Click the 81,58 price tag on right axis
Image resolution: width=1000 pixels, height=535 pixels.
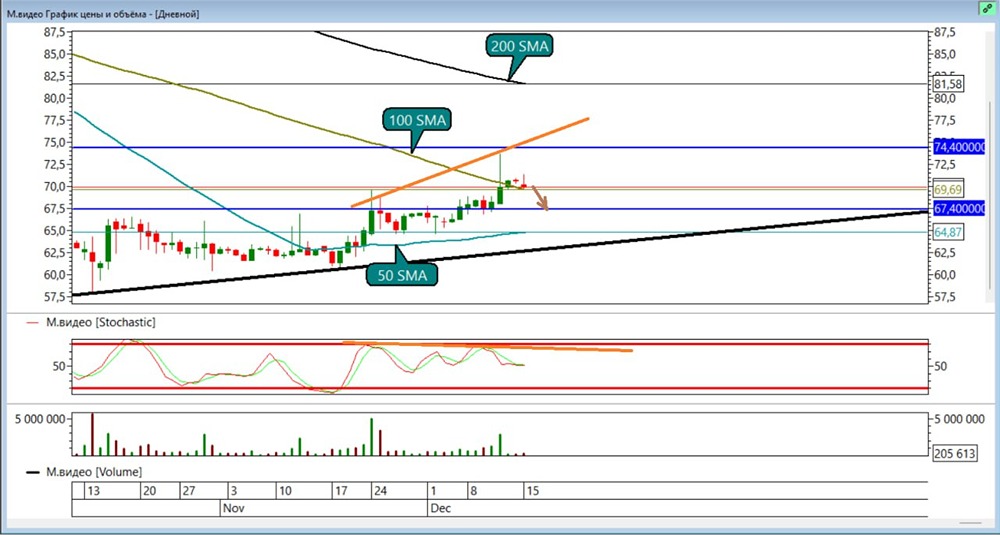point(948,84)
